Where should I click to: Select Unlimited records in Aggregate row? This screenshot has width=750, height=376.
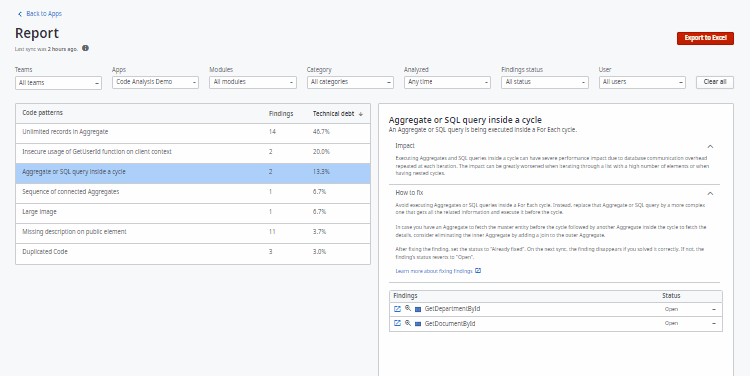click(193, 132)
